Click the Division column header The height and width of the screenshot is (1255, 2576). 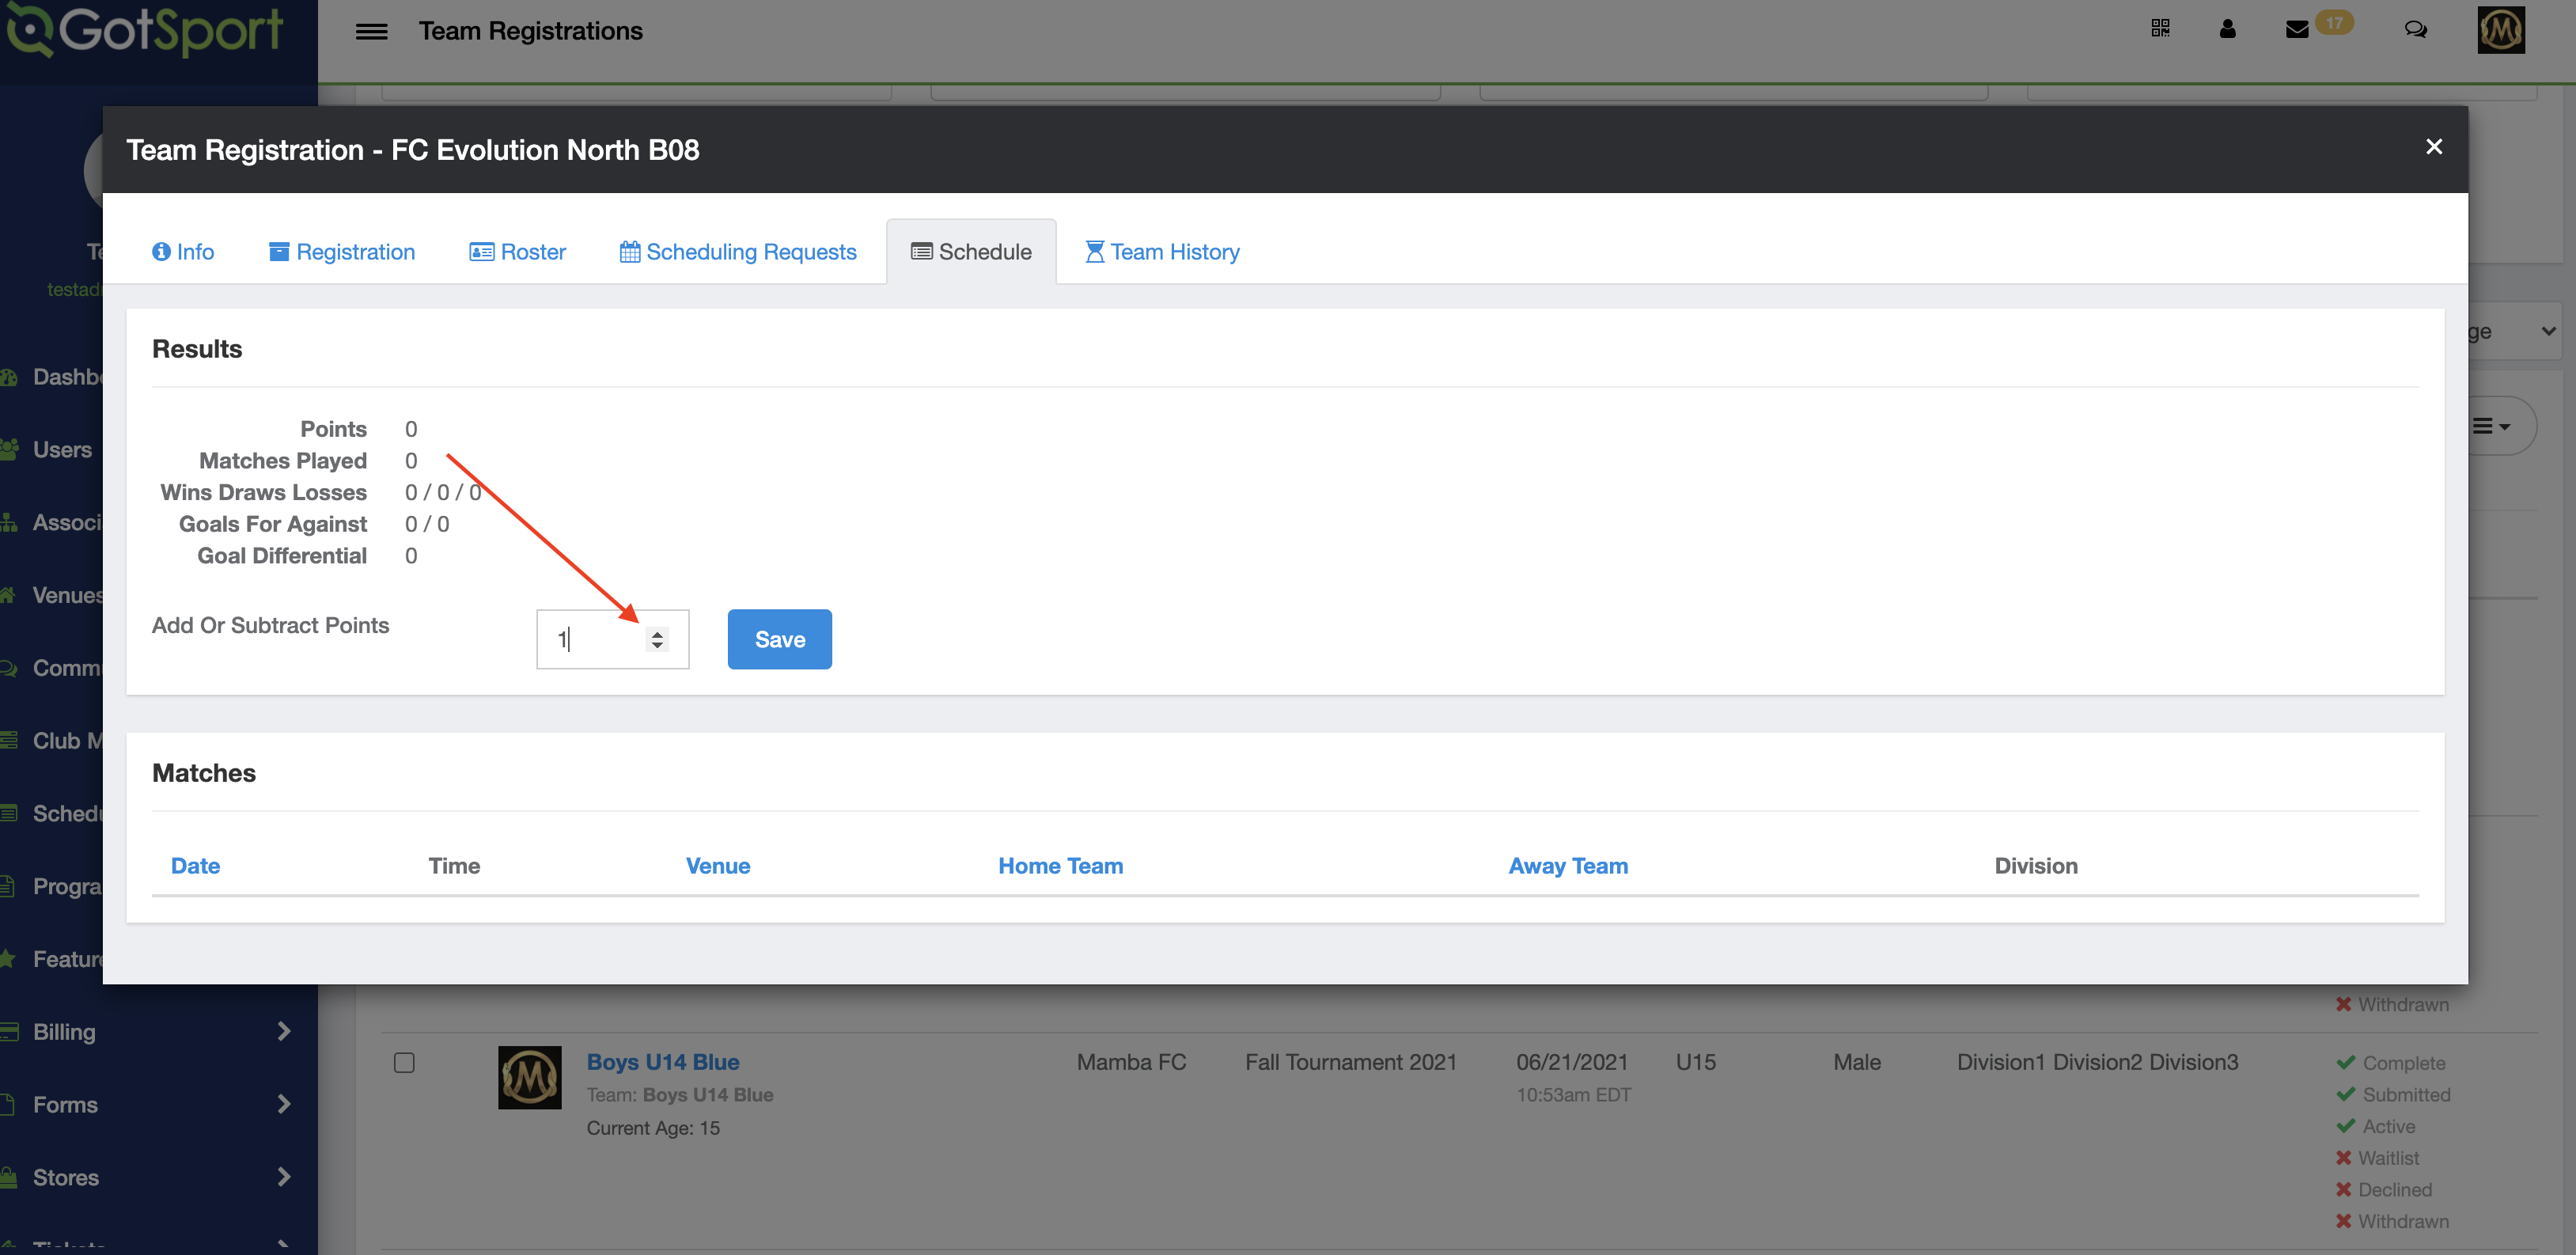pyautogui.click(x=2036, y=866)
